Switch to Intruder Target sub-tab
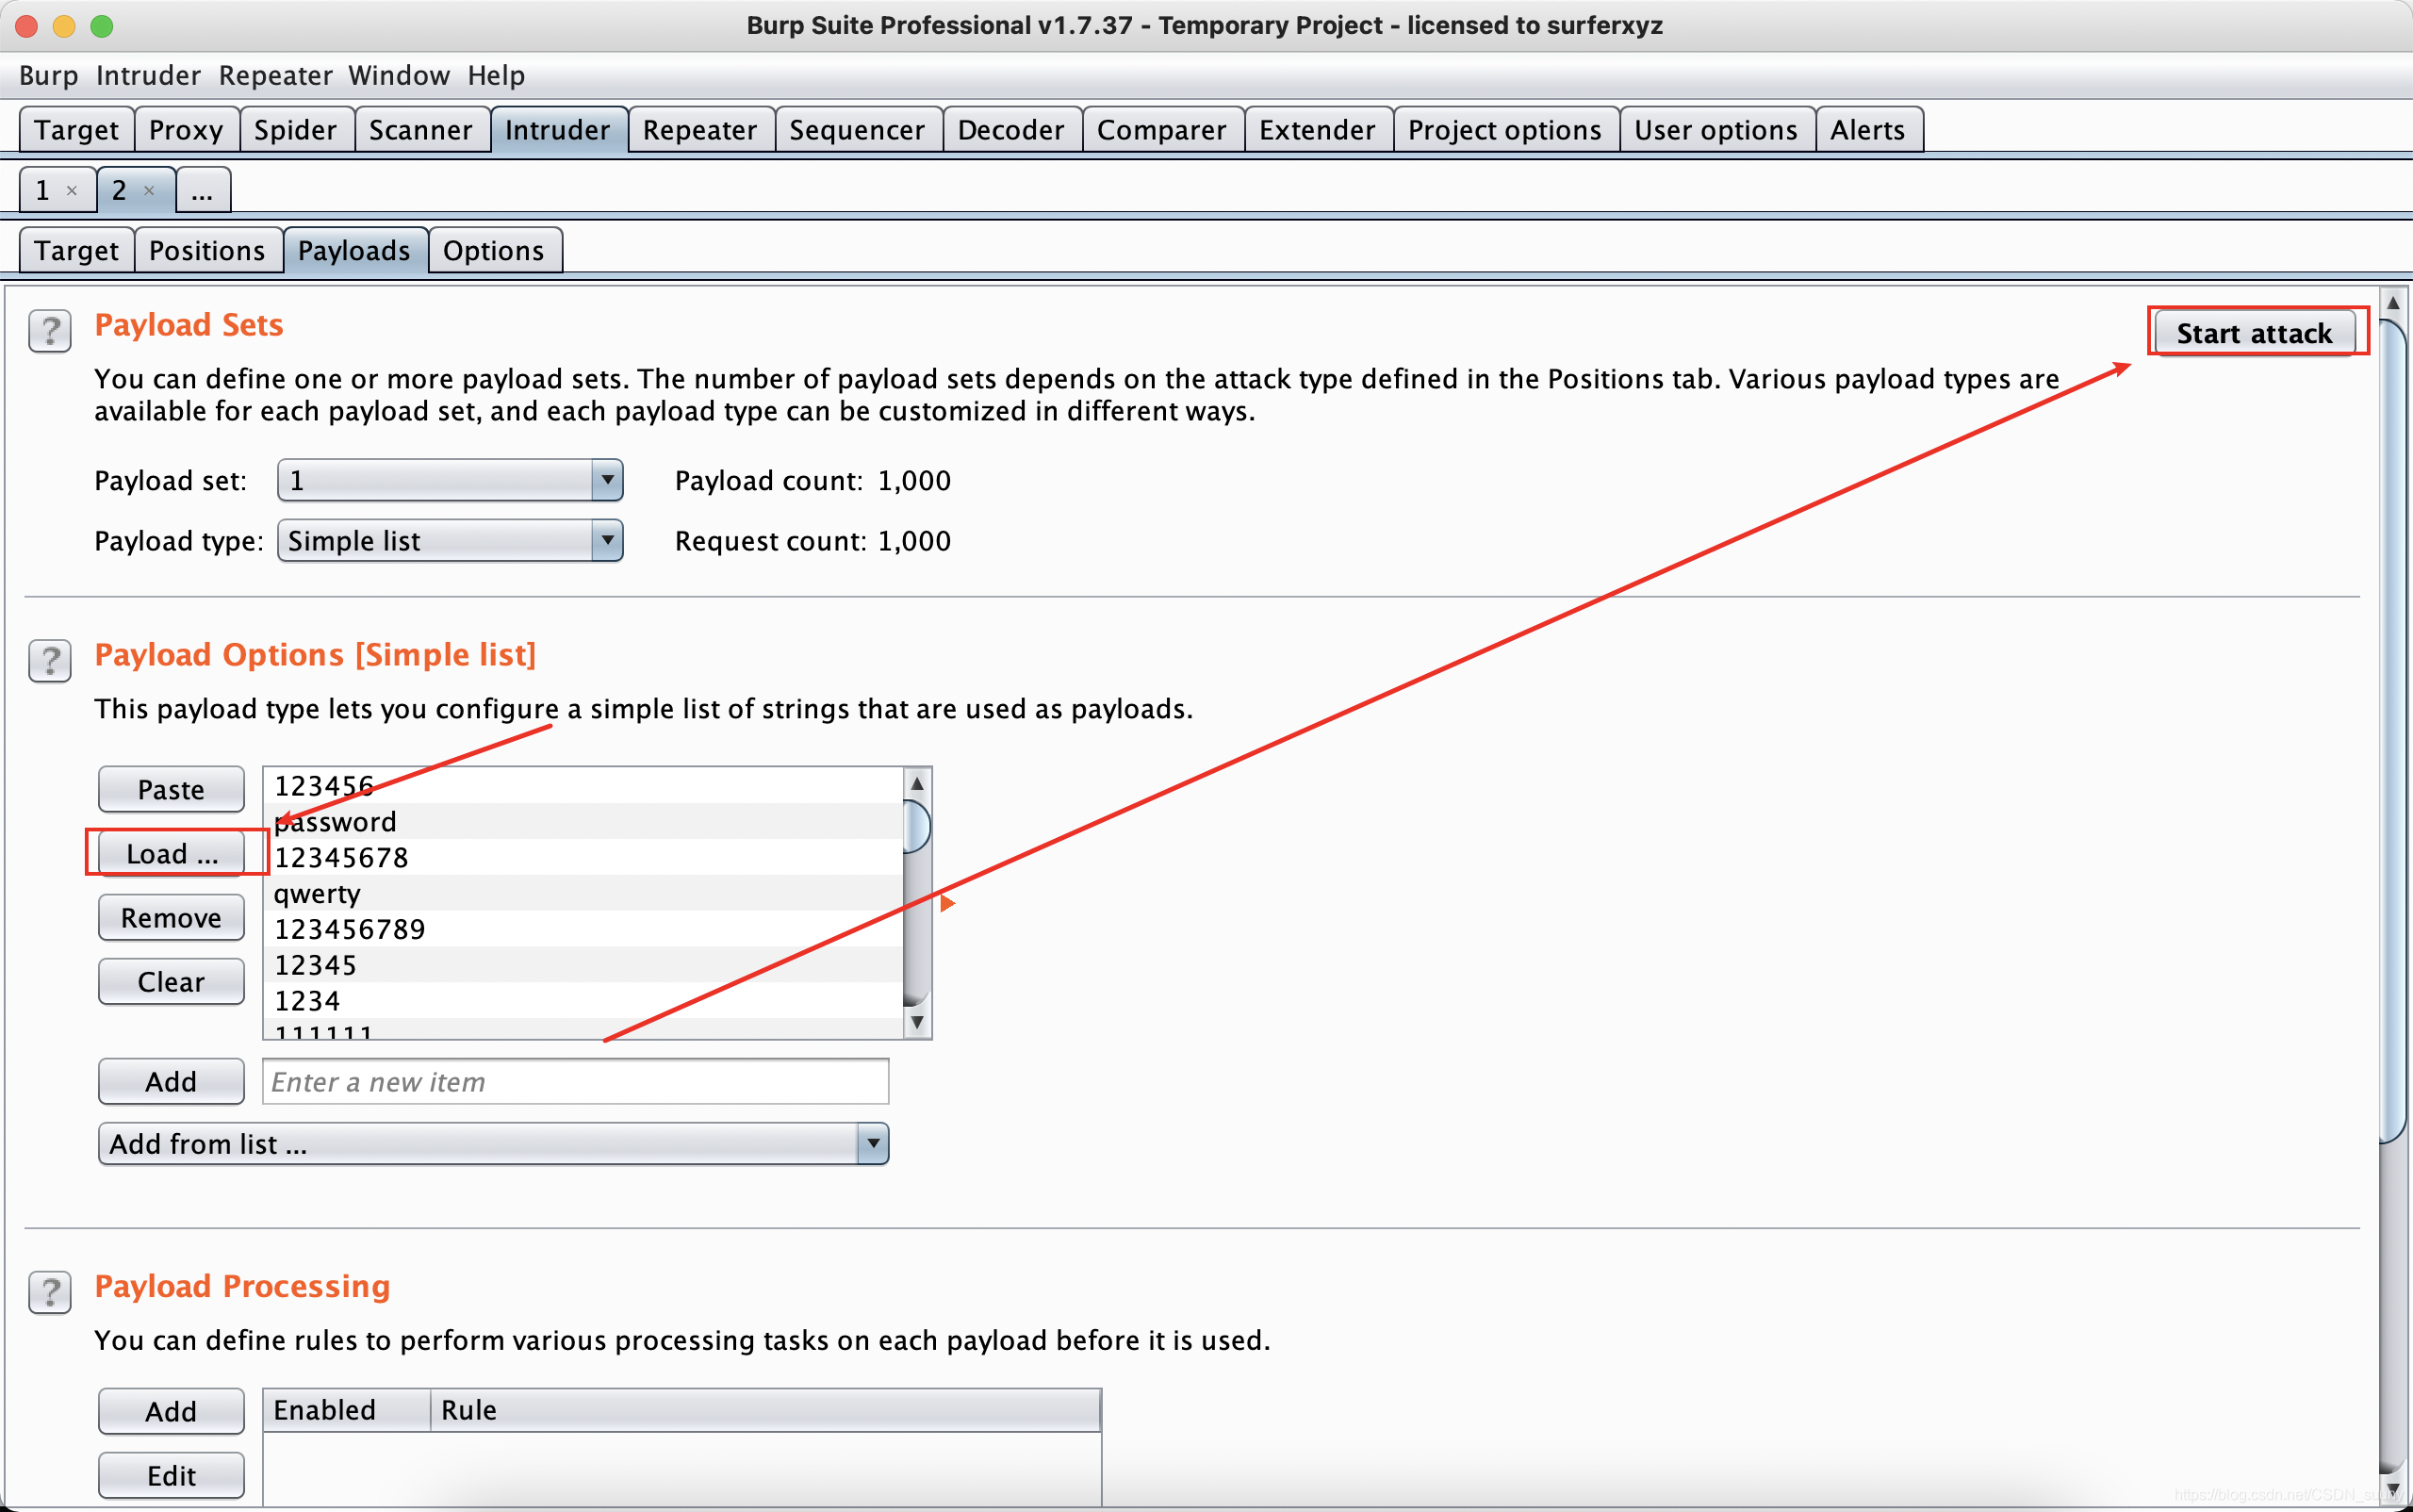The height and width of the screenshot is (1512, 2413). tap(76, 250)
